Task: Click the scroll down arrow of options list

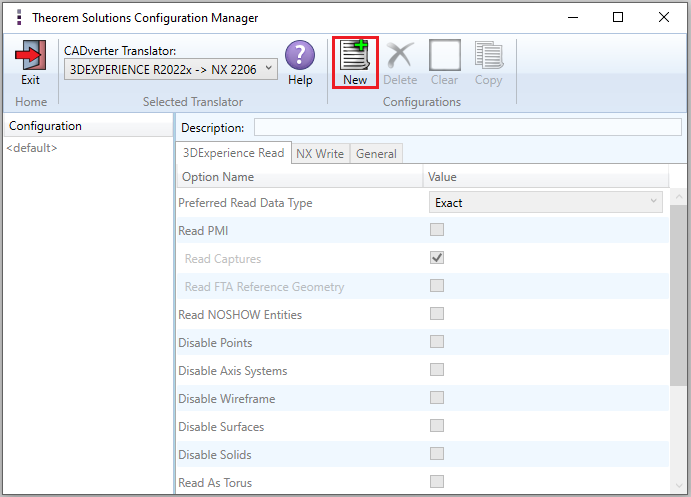Action: 679,486
